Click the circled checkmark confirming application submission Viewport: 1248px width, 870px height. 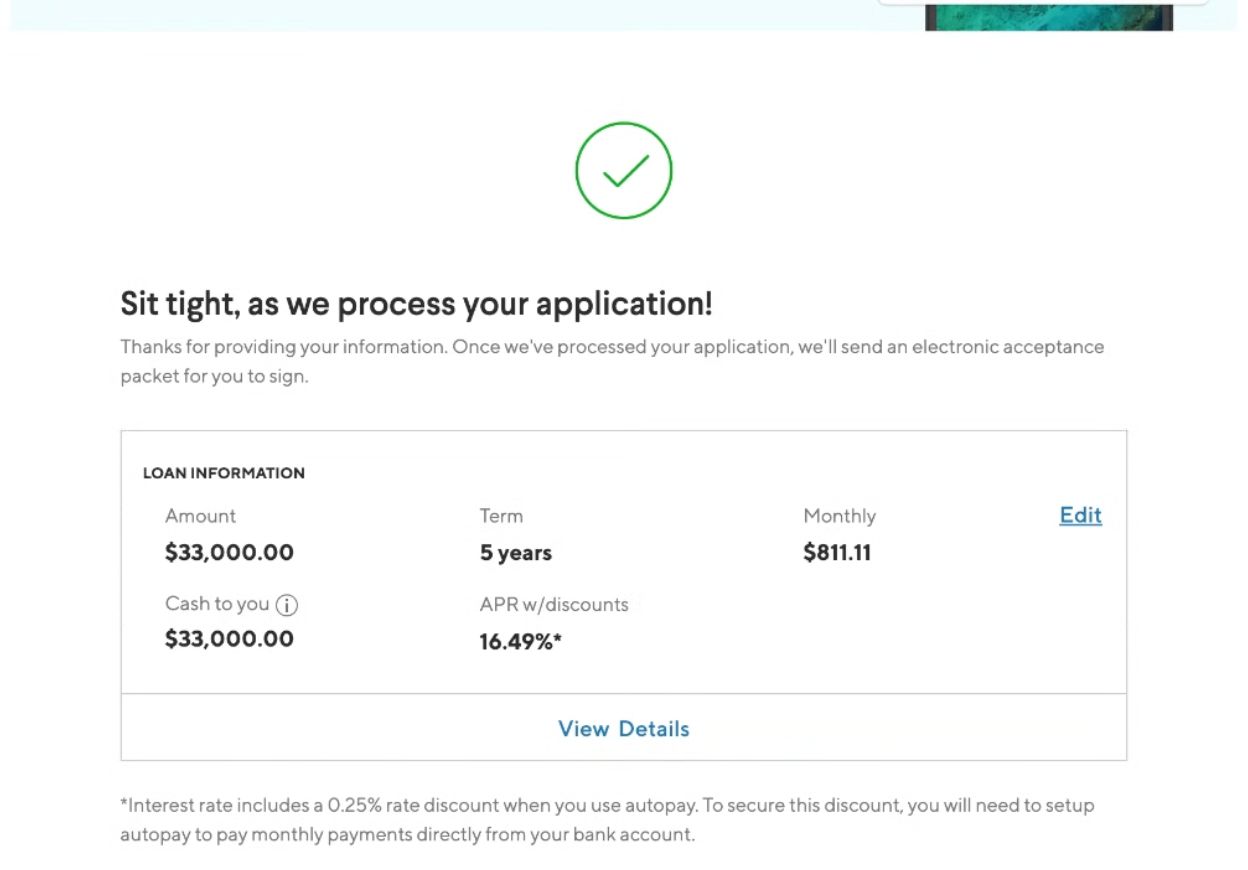(x=623, y=169)
